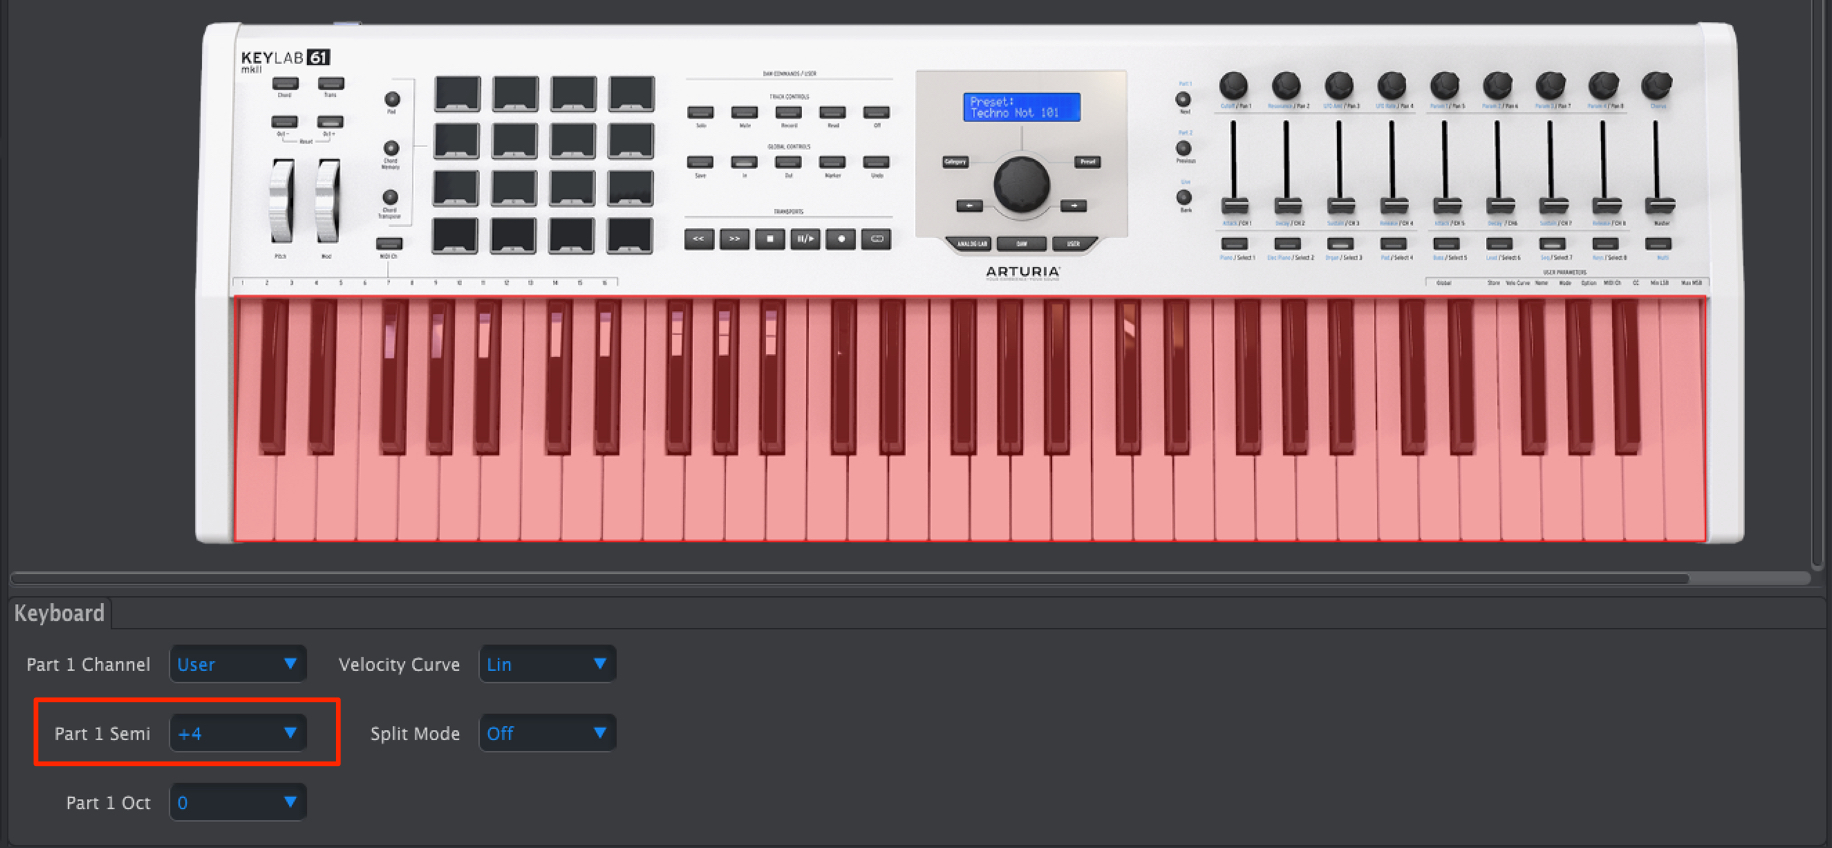This screenshot has height=848, width=1832.
Task: Click the Trans button beside Chord
Action: 331,84
